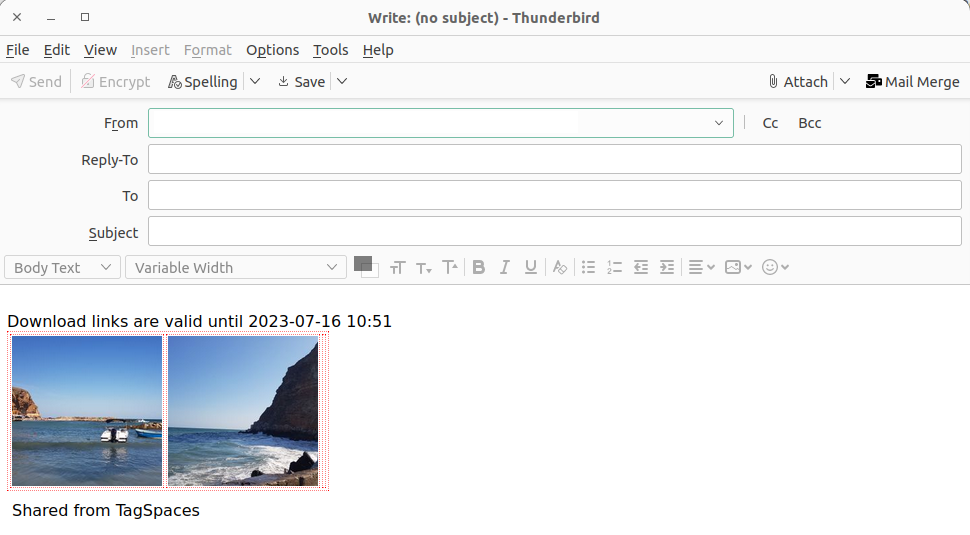Open the Spelling checker
The width and height of the screenshot is (970, 535).
click(x=203, y=82)
